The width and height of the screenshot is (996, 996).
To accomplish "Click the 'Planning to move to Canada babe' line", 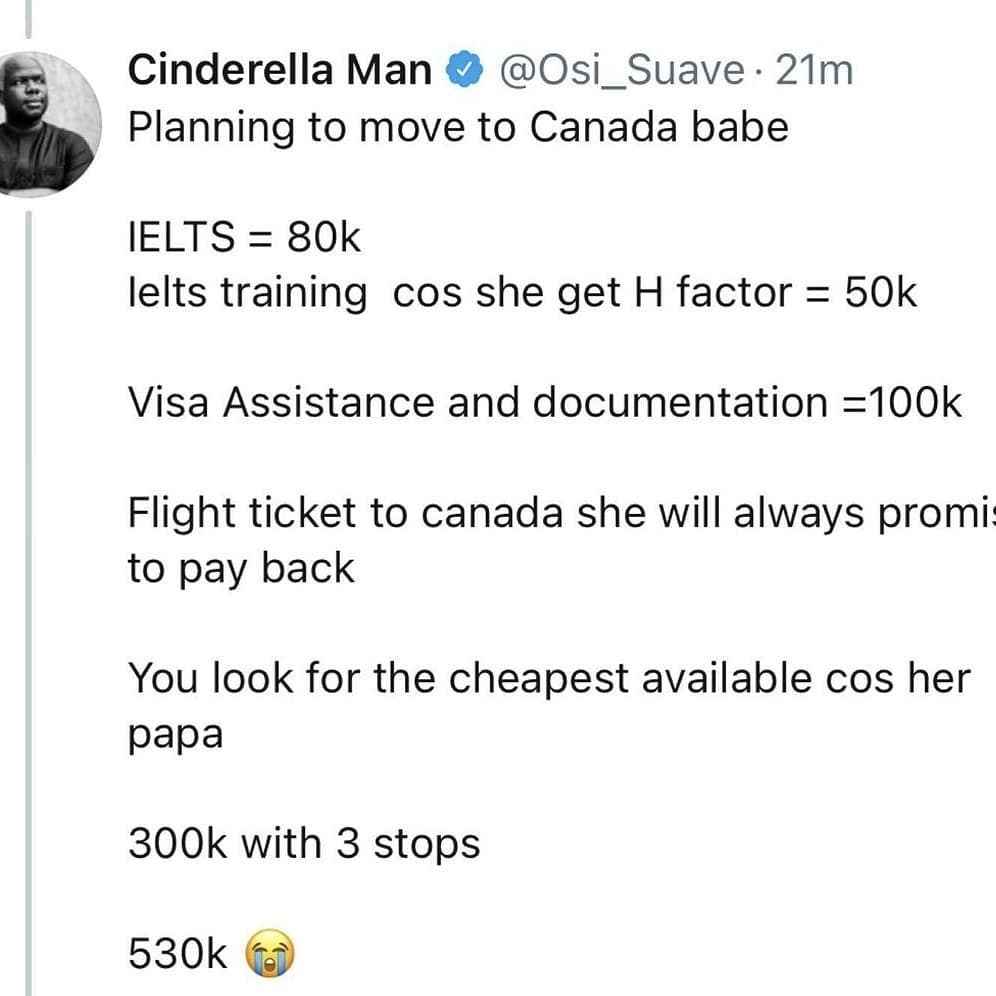I will coord(458,128).
